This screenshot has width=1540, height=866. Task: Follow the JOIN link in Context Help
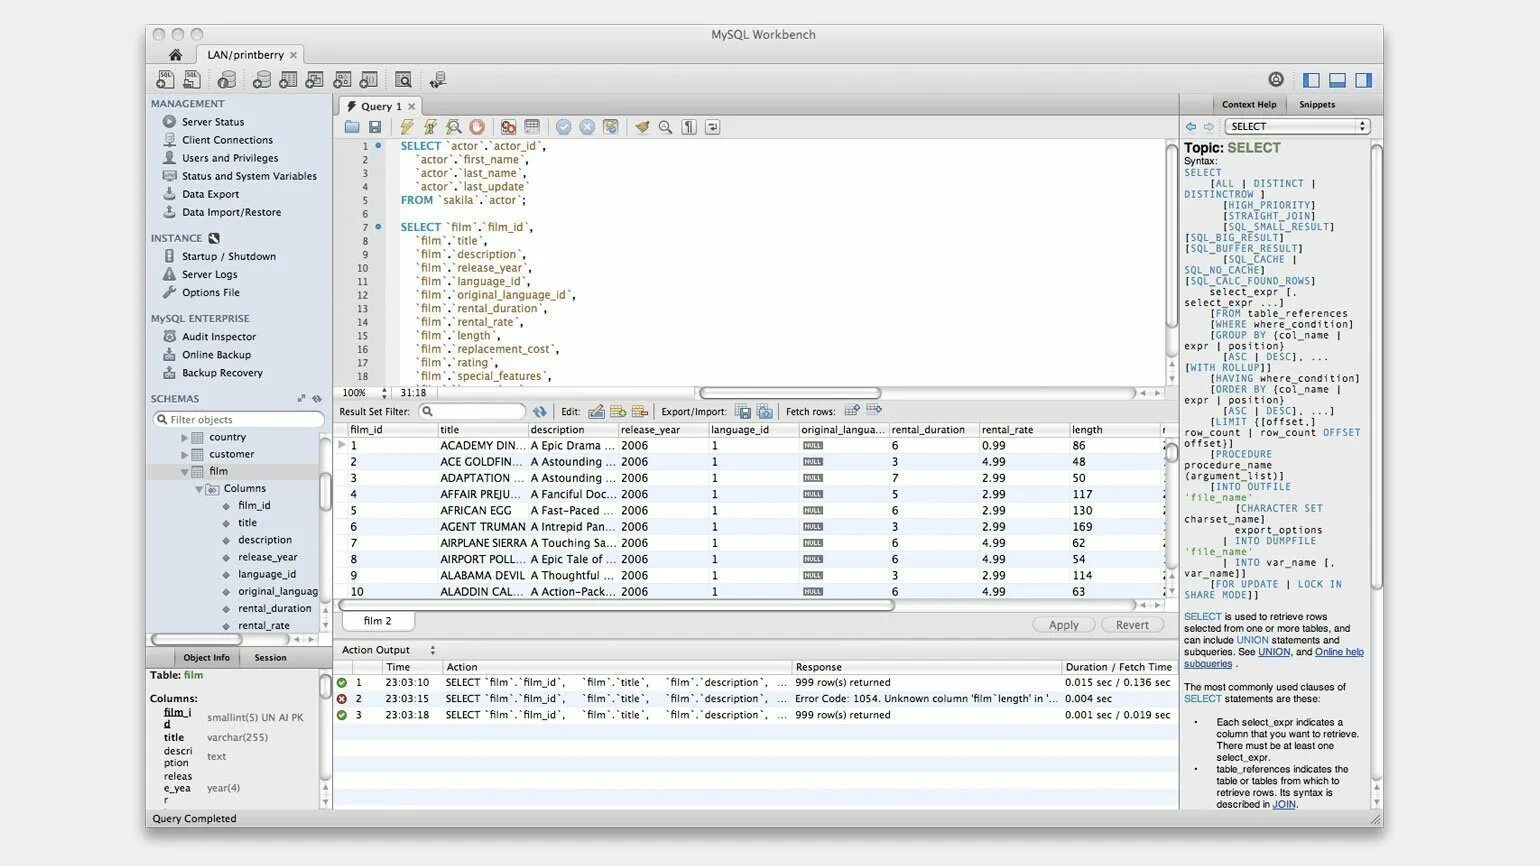click(1284, 804)
